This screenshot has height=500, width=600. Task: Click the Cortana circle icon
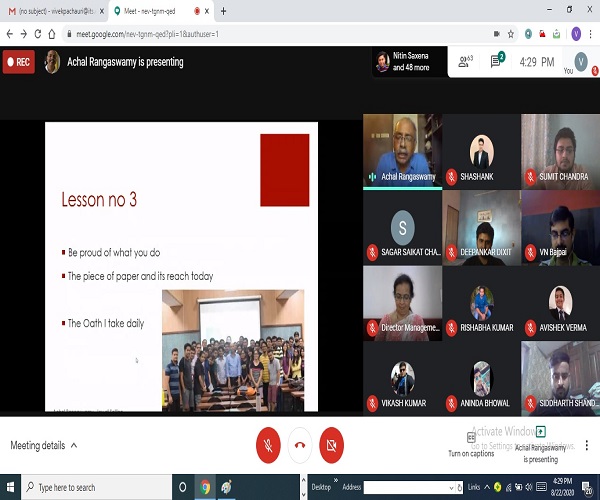(183, 487)
